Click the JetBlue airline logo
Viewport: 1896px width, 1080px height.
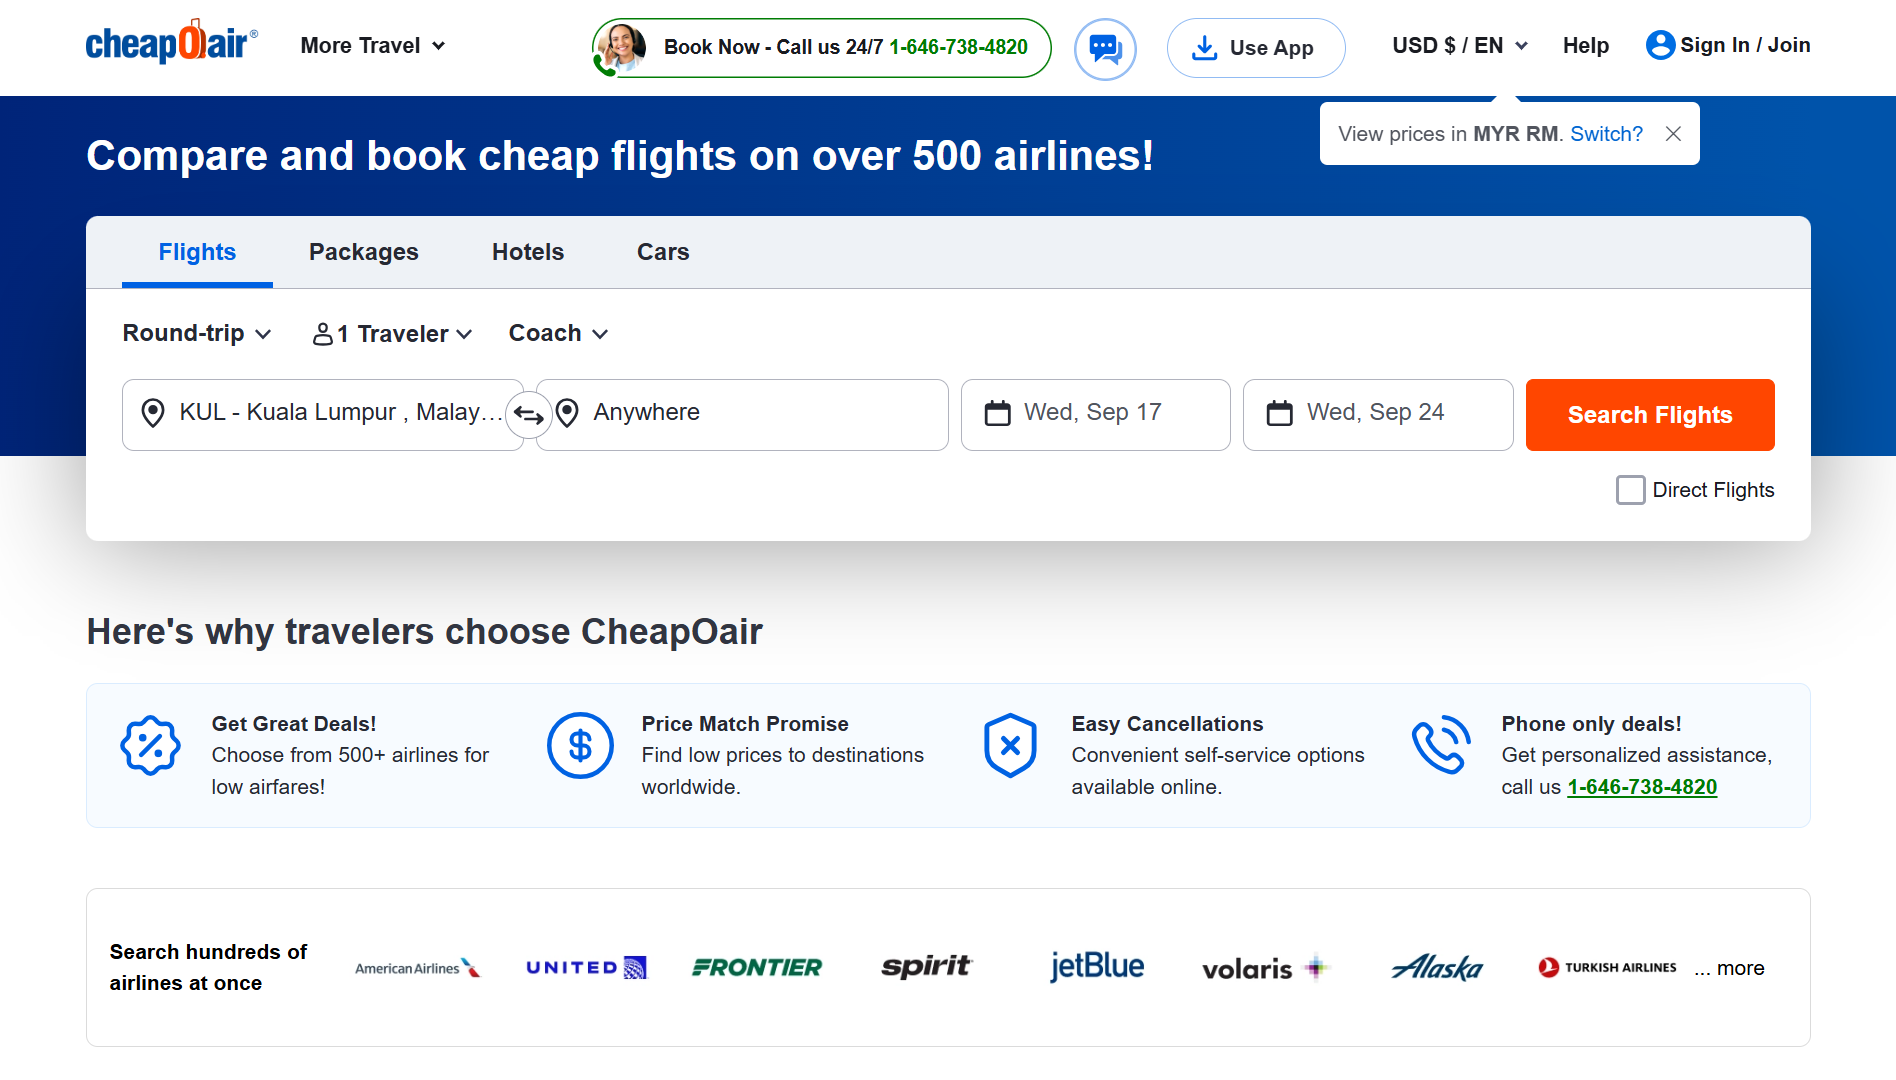tap(1096, 966)
